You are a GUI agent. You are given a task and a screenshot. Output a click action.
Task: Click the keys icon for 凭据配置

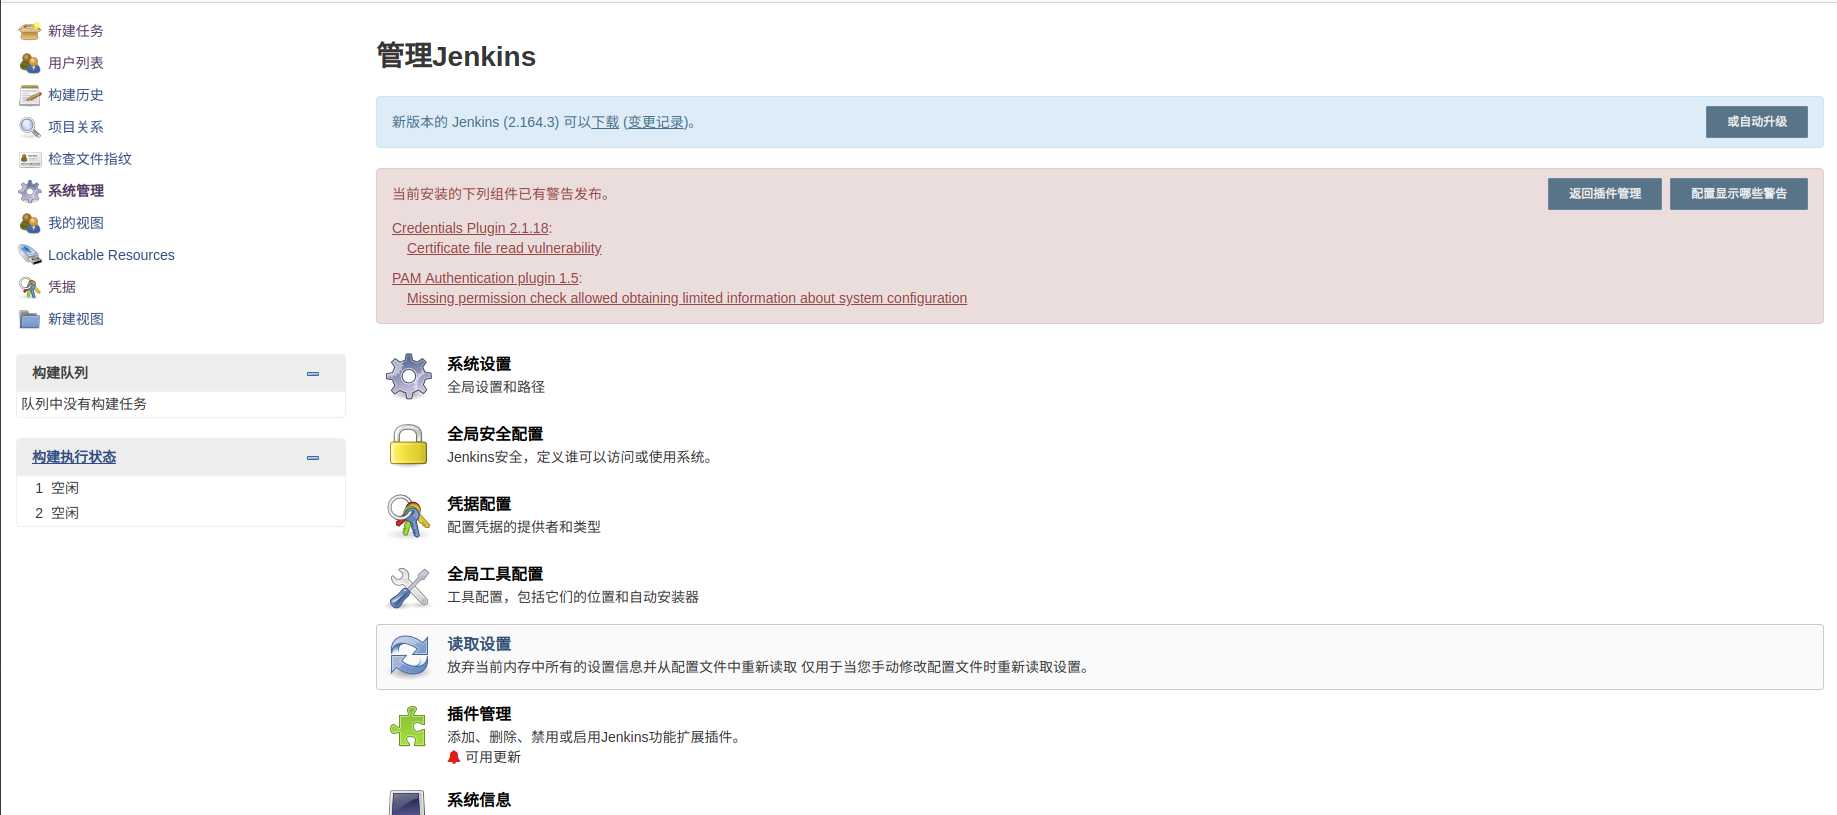(x=409, y=516)
